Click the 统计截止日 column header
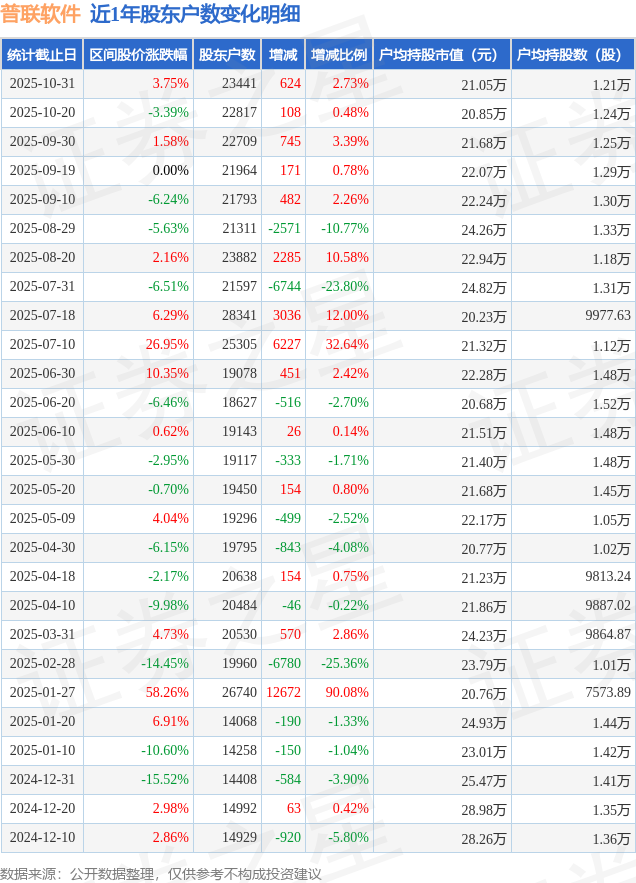This screenshot has height=883, width=636. [x=41, y=55]
